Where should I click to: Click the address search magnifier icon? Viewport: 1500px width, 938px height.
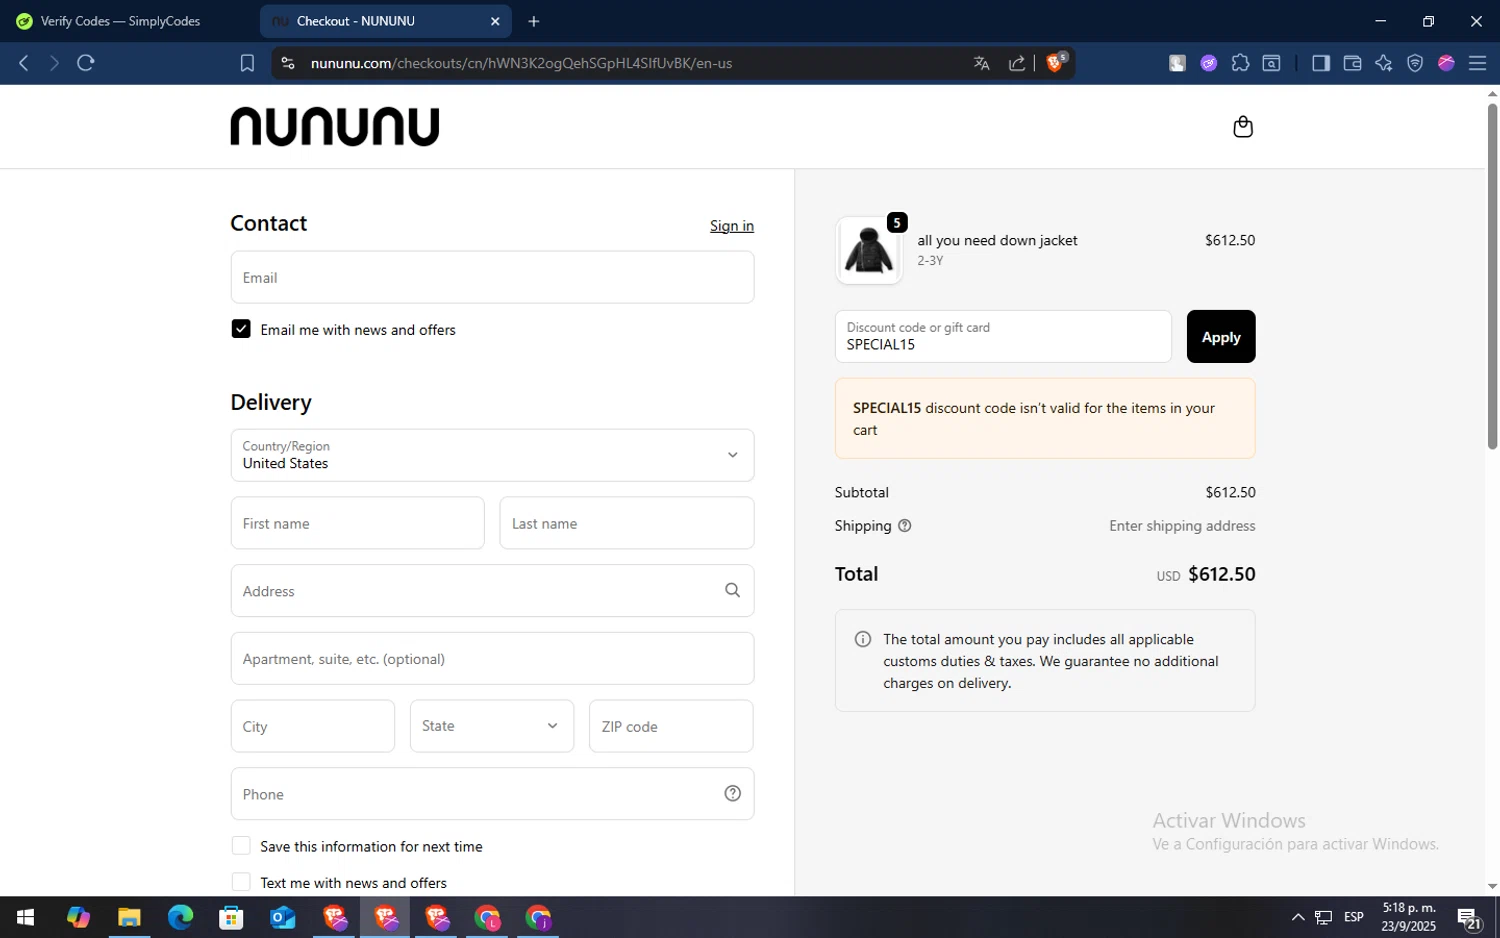coord(732,590)
